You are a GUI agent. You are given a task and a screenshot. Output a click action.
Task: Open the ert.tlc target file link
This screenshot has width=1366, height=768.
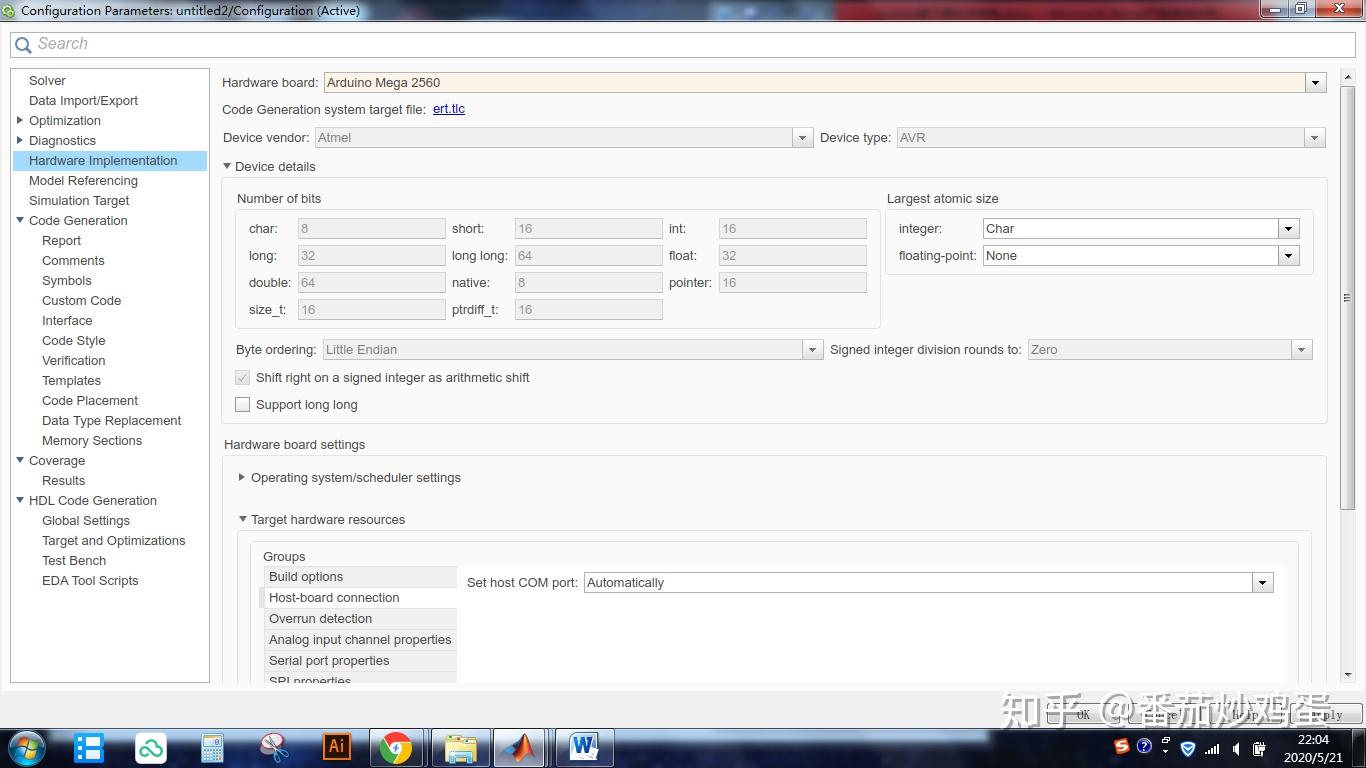449,109
